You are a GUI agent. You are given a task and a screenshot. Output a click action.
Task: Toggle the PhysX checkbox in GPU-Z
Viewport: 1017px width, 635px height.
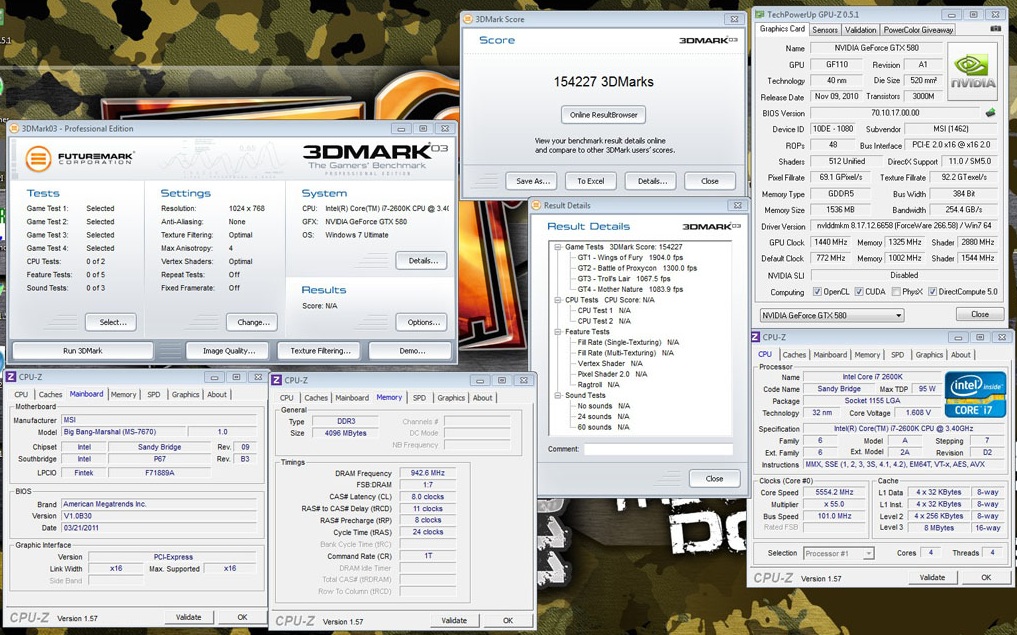[896, 292]
